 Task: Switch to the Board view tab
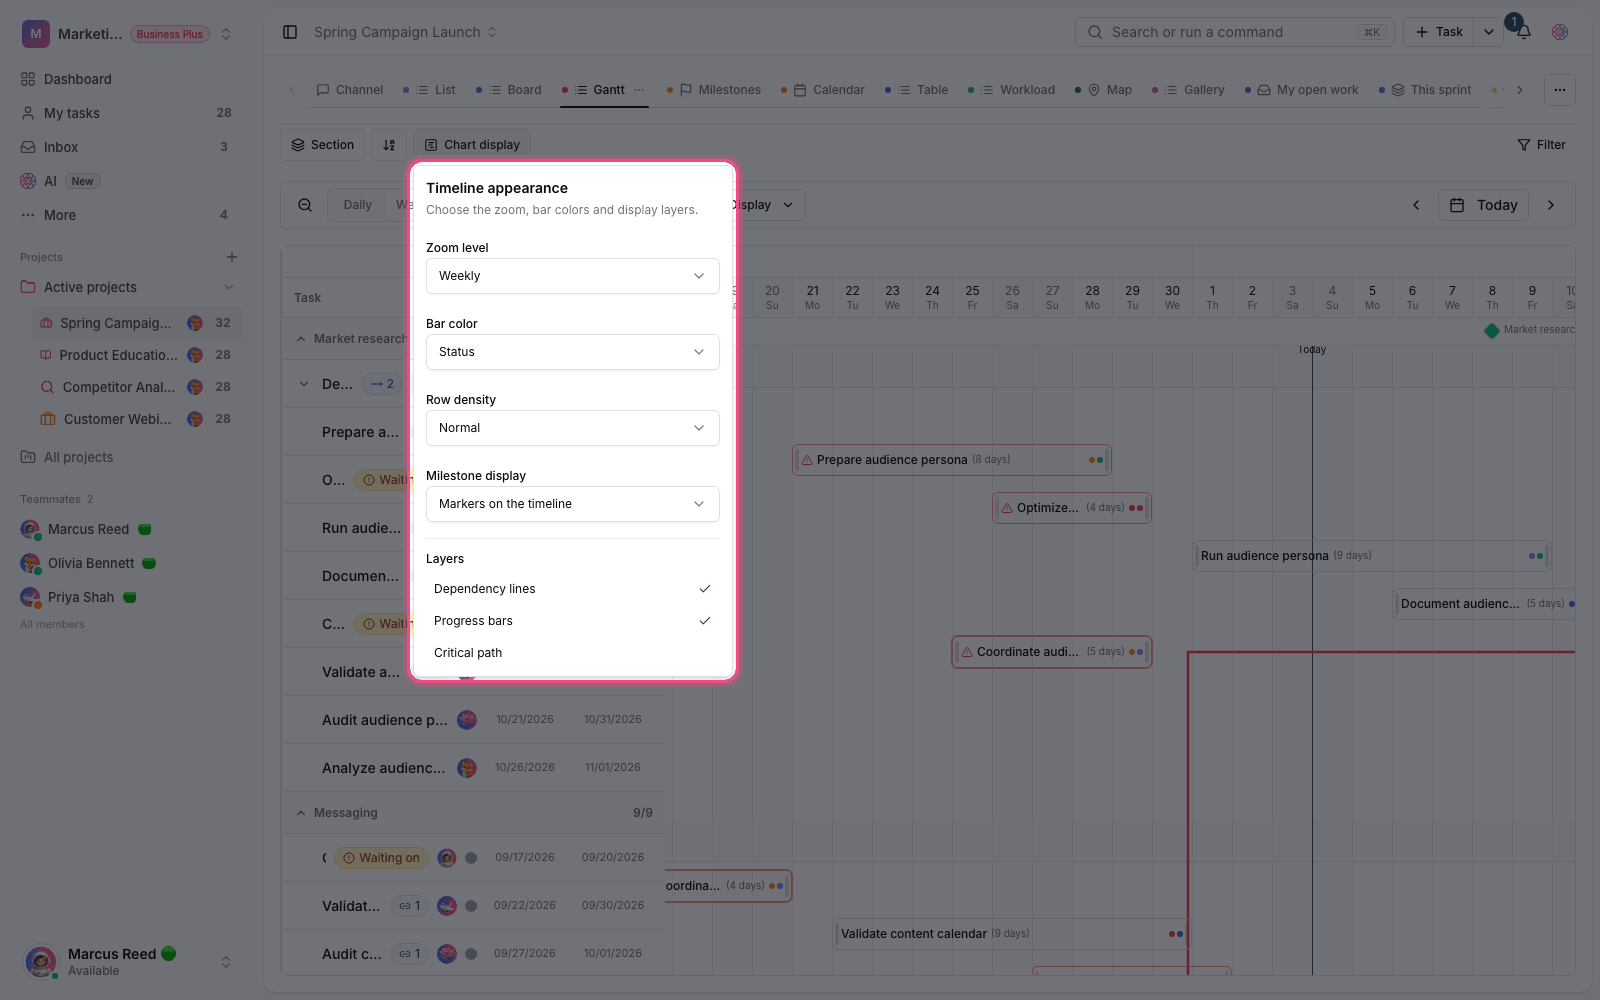509,90
